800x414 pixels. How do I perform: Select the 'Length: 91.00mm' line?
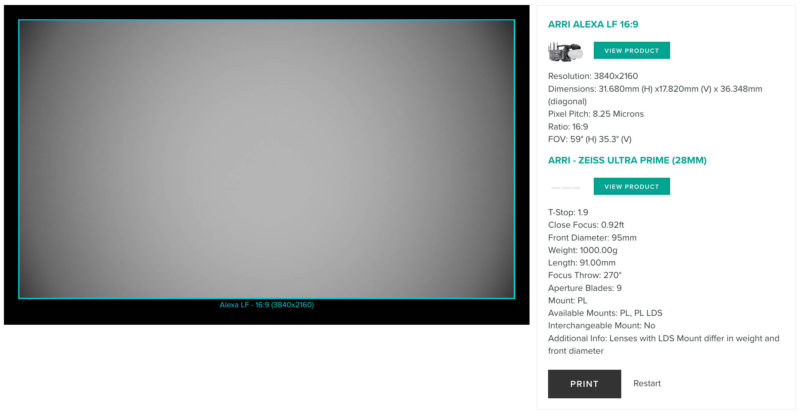[x=582, y=262]
